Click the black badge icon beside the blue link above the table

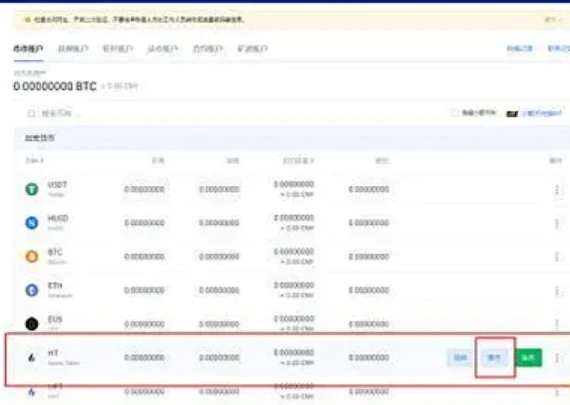(512, 114)
